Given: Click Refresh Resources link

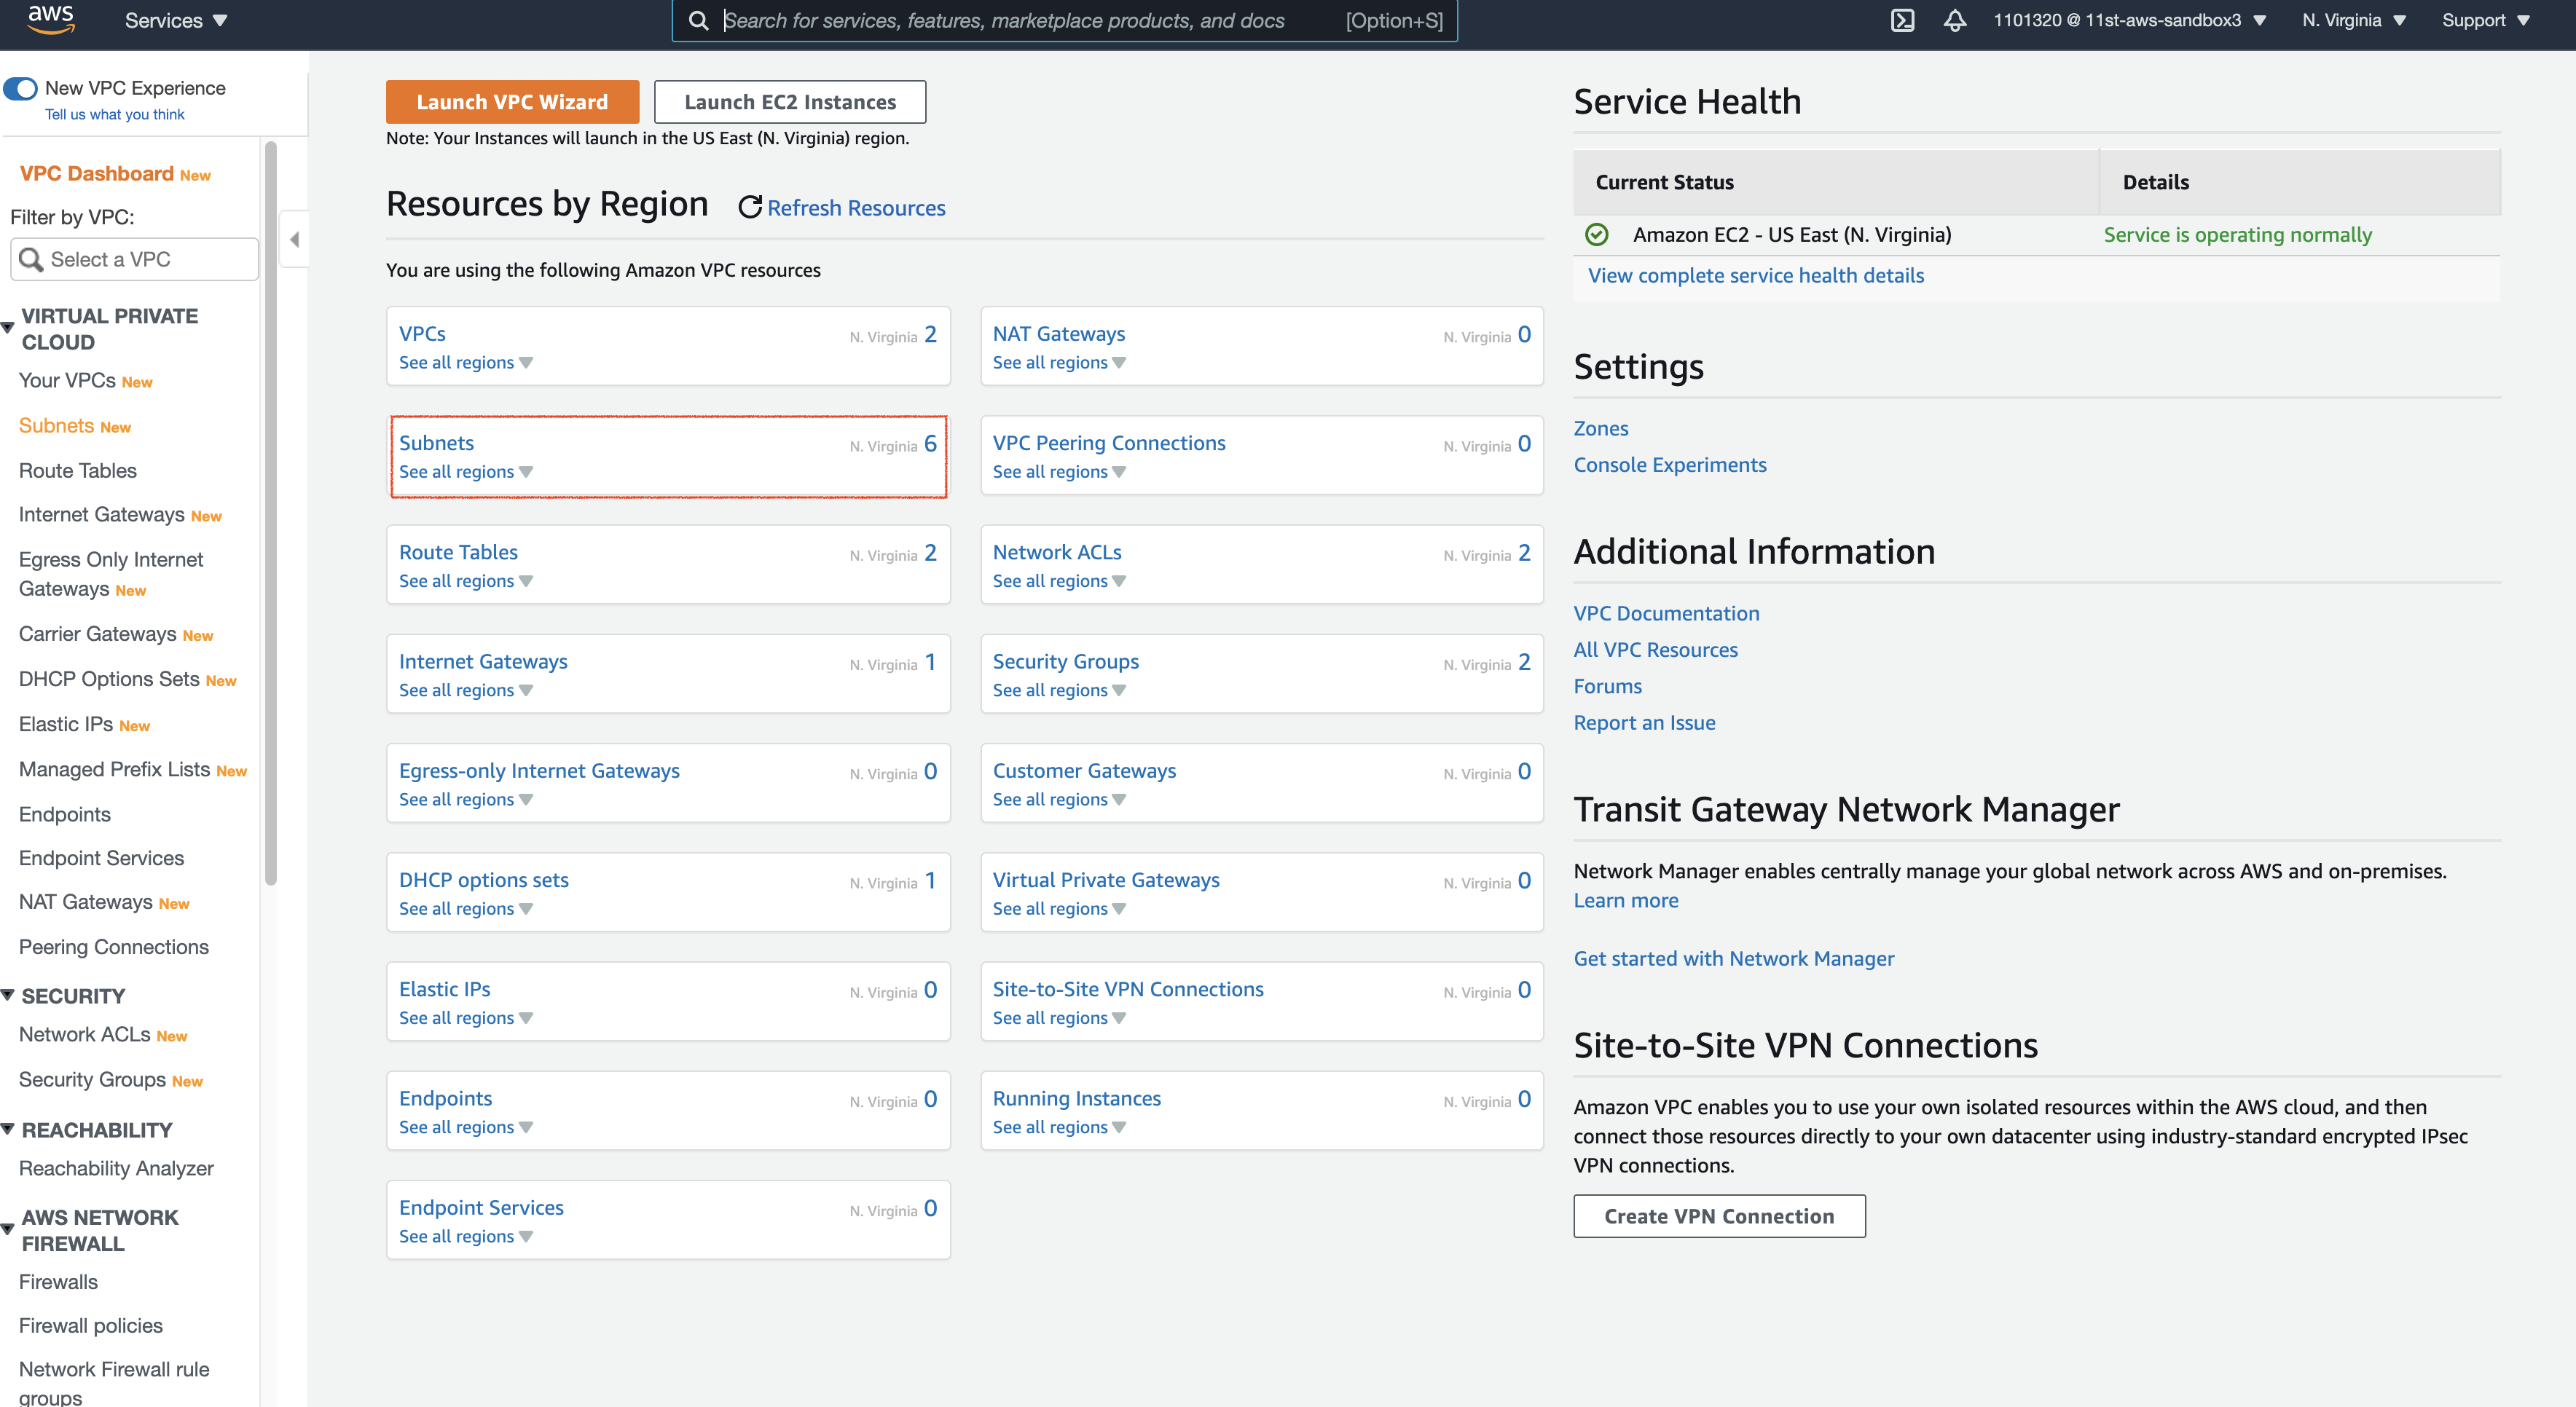Looking at the screenshot, I should [x=856, y=208].
